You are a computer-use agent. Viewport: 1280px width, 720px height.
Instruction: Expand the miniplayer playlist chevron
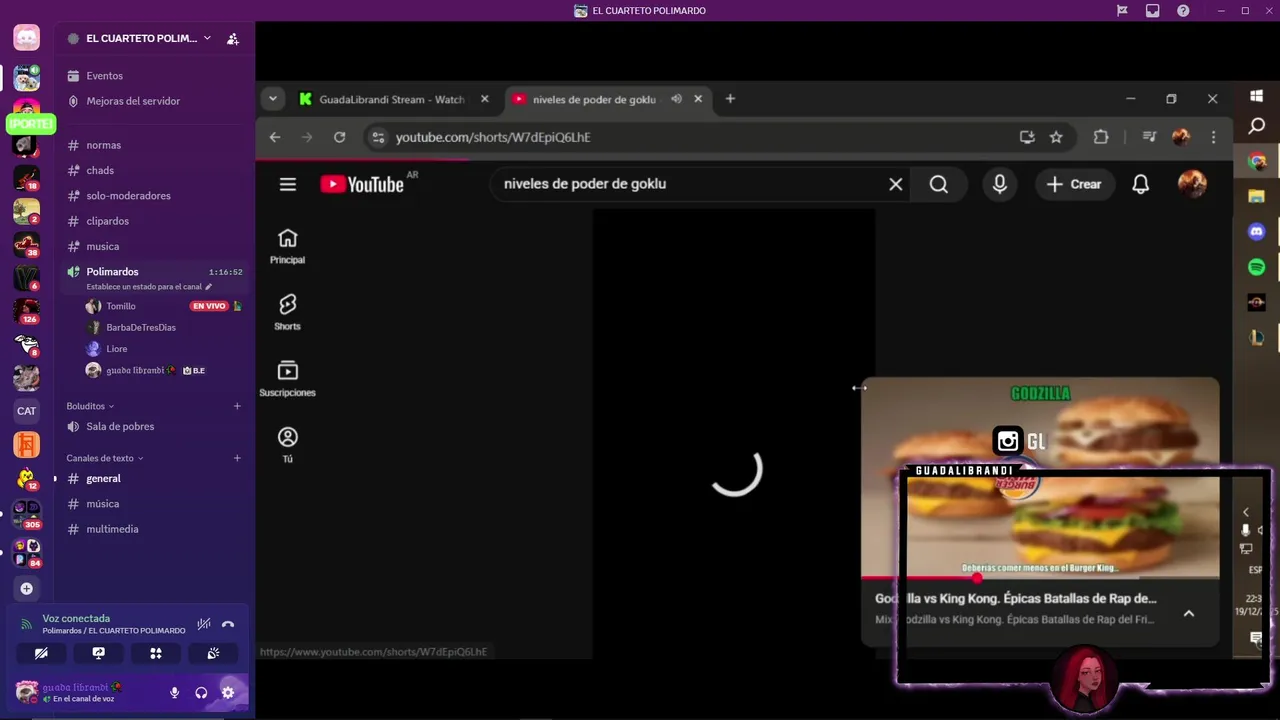1189,613
